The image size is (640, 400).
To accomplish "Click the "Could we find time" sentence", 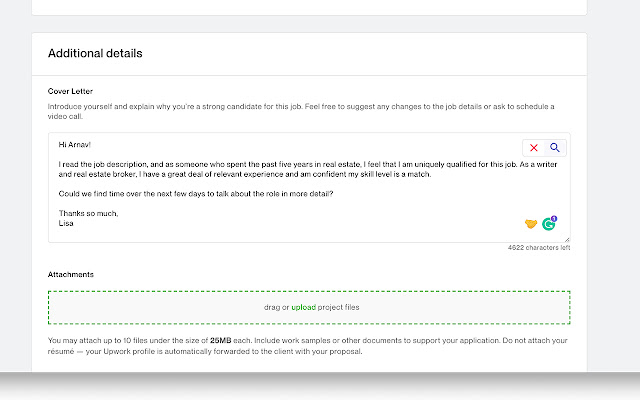I will tap(195, 193).
